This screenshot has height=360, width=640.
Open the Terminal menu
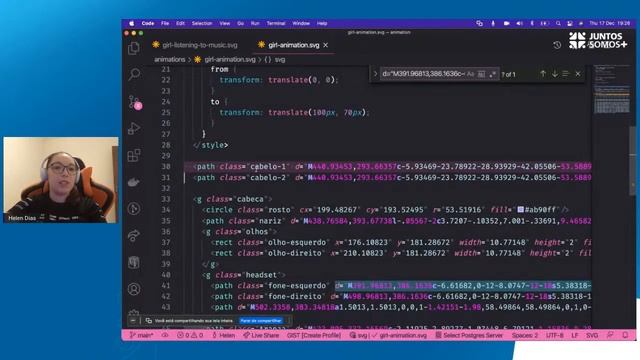[x=276, y=24]
